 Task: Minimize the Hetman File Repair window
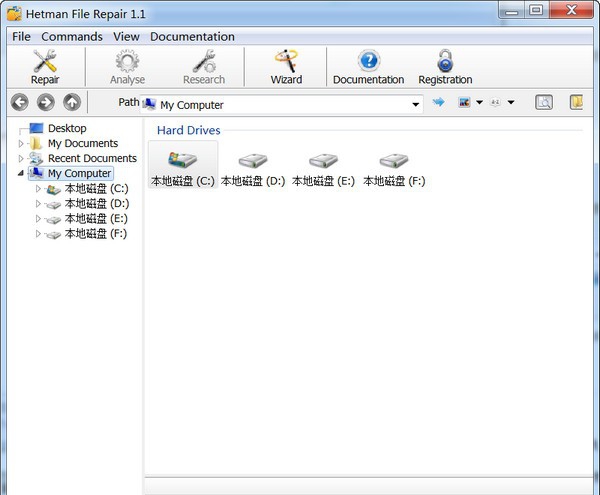point(511,10)
